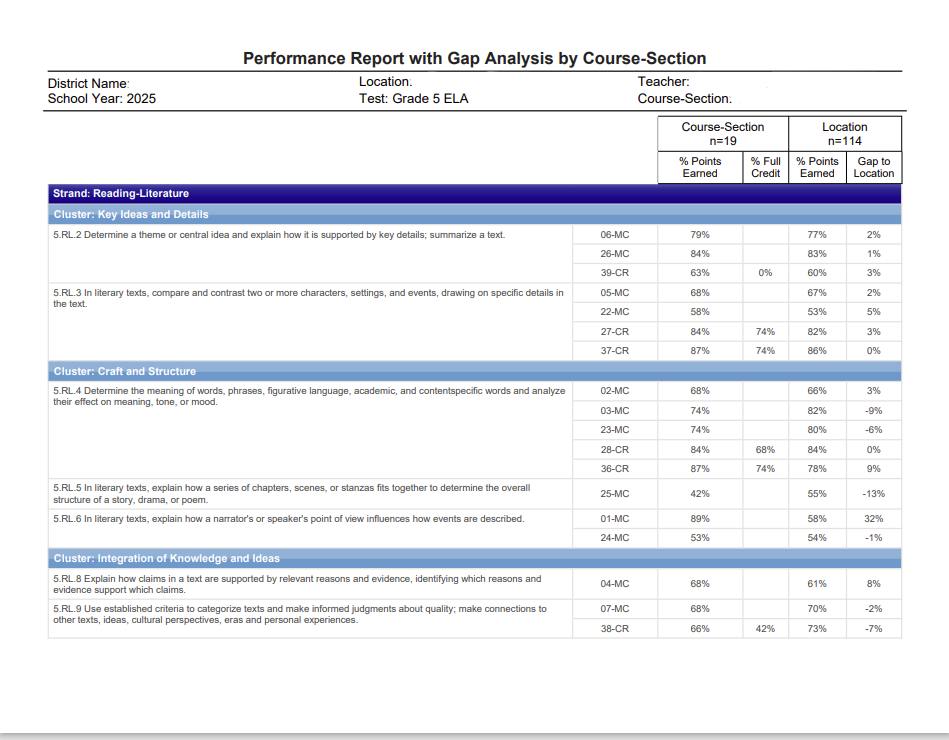Select the 'District Name:' label

tap(88, 83)
